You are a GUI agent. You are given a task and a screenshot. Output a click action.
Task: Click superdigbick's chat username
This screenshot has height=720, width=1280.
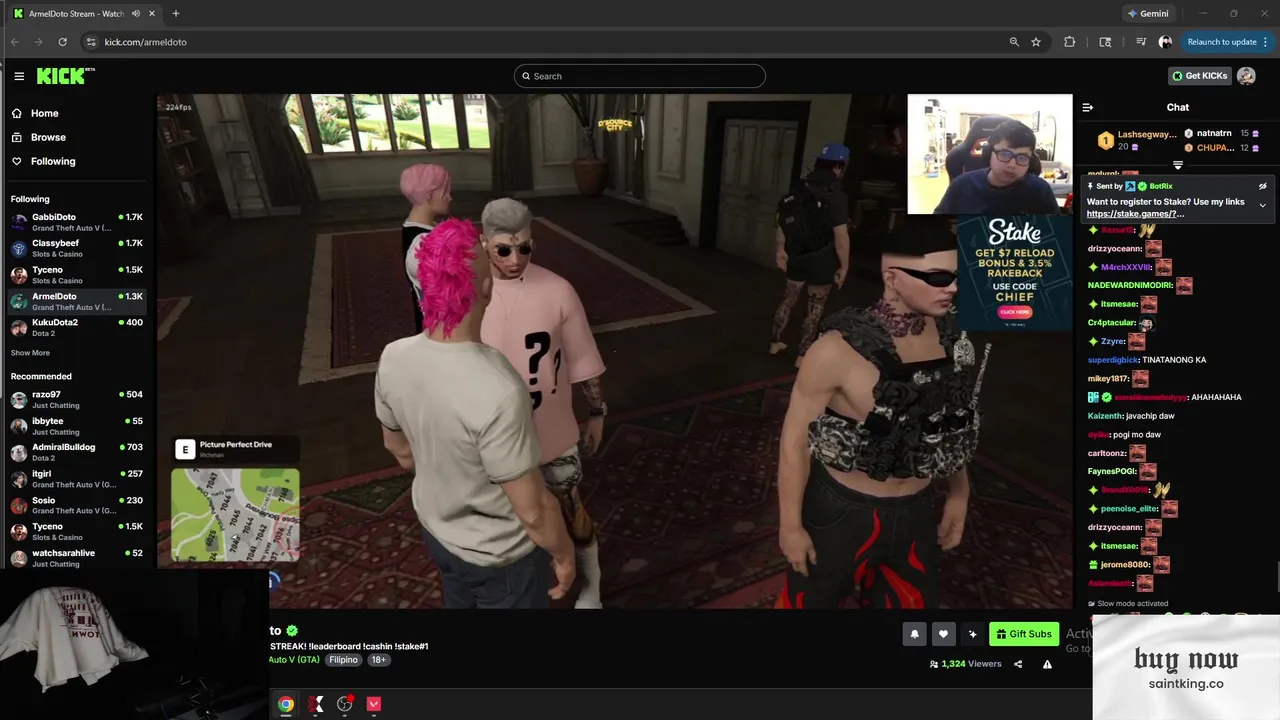[x=1113, y=360]
